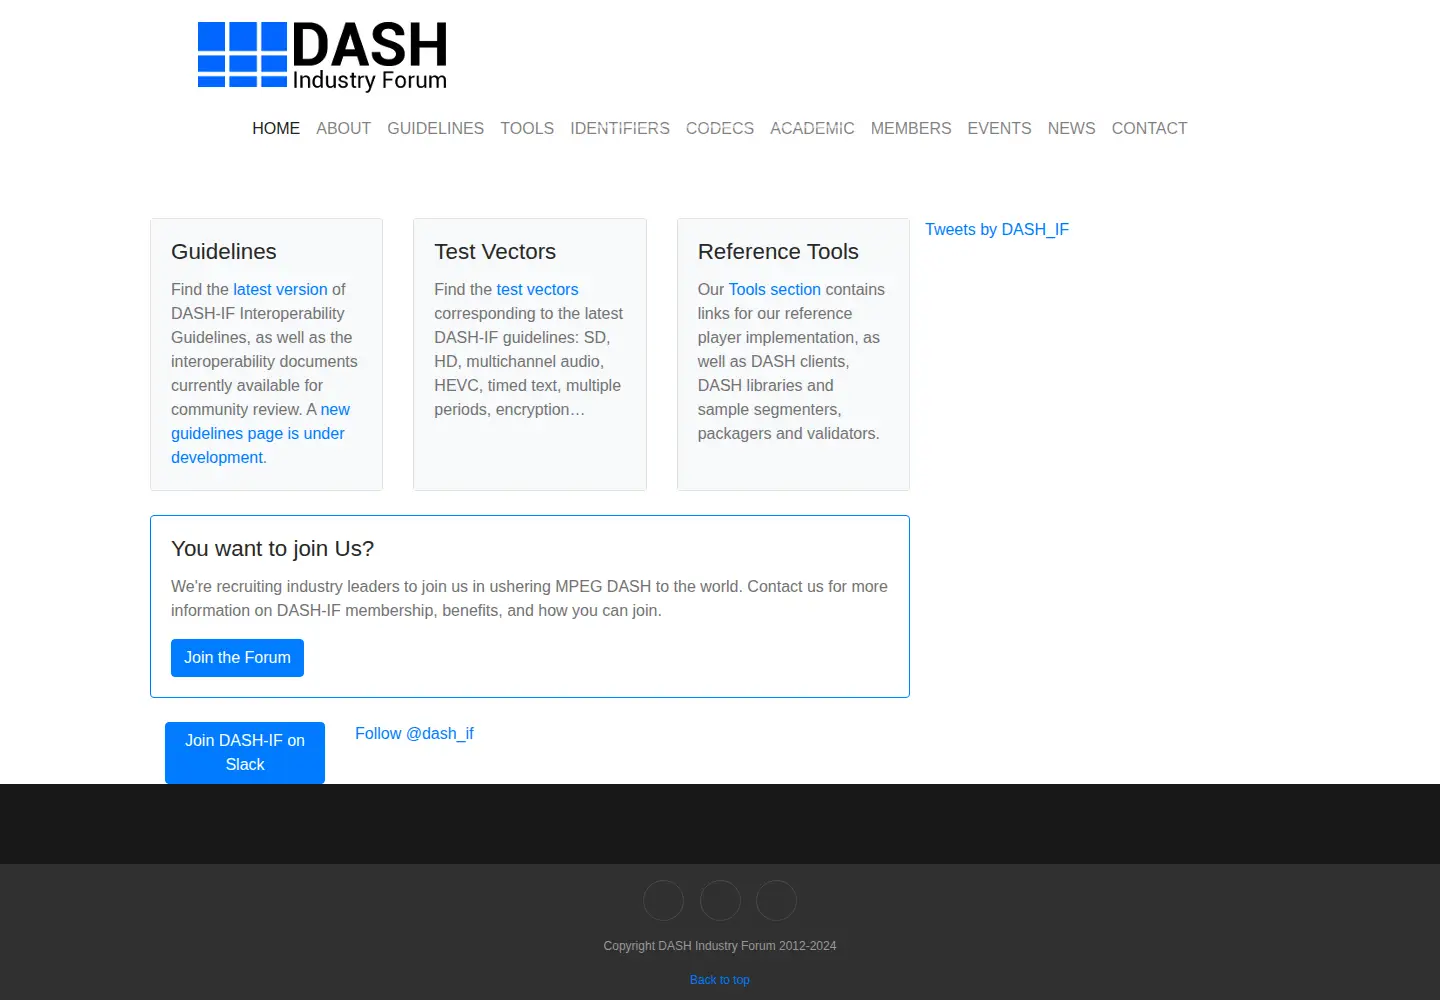The width and height of the screenshot is (1440, 1000).
Task: Go to the GUIDELINES nav item
Action: click(x=435, y=128)
